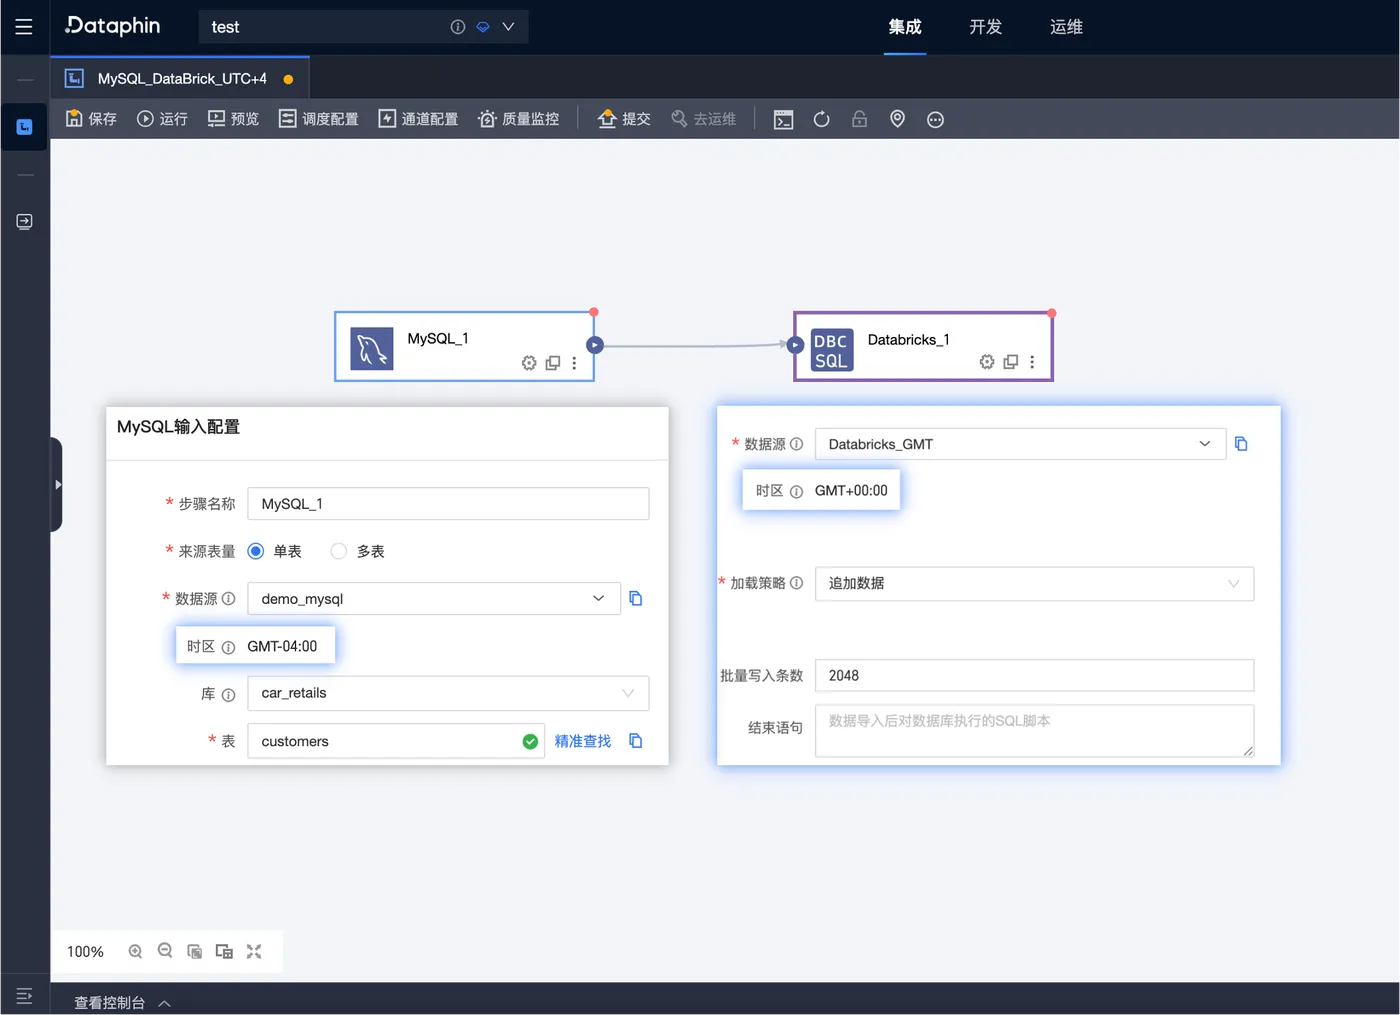Click the customers table input field
The image size is (1400, 1015).
(396, 741)
